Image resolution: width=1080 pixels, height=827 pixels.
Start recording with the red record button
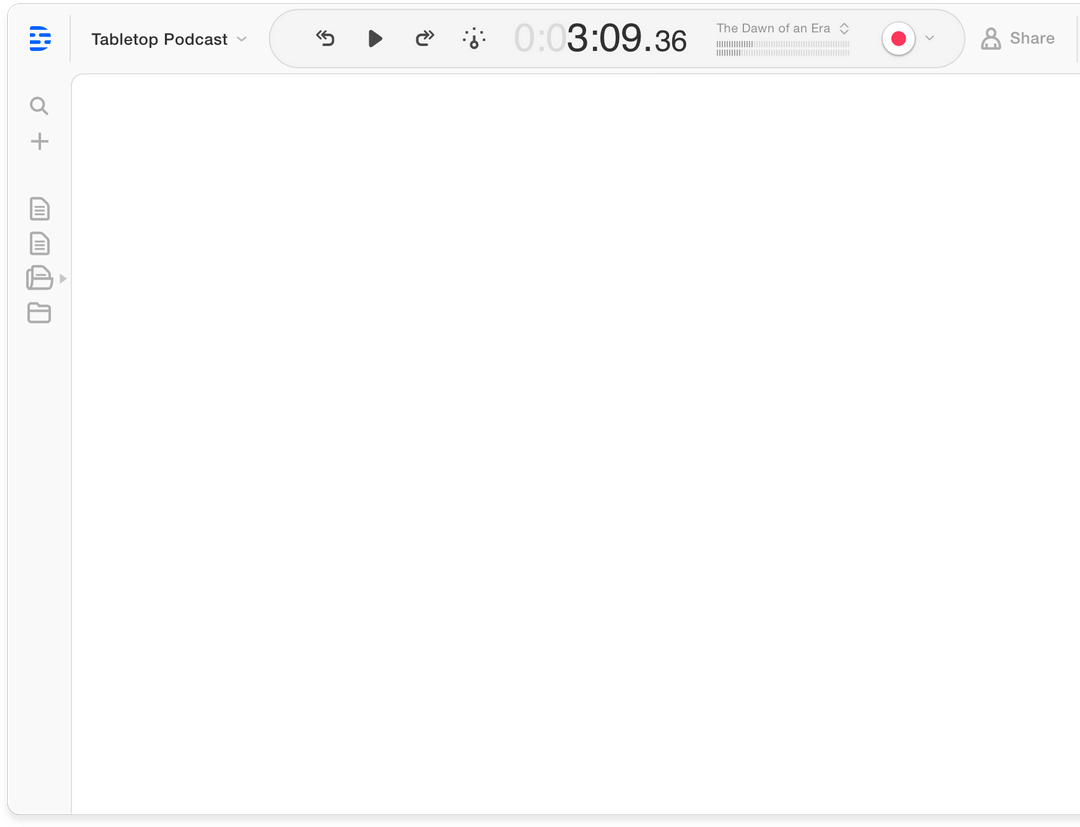[x=898, y=38]
